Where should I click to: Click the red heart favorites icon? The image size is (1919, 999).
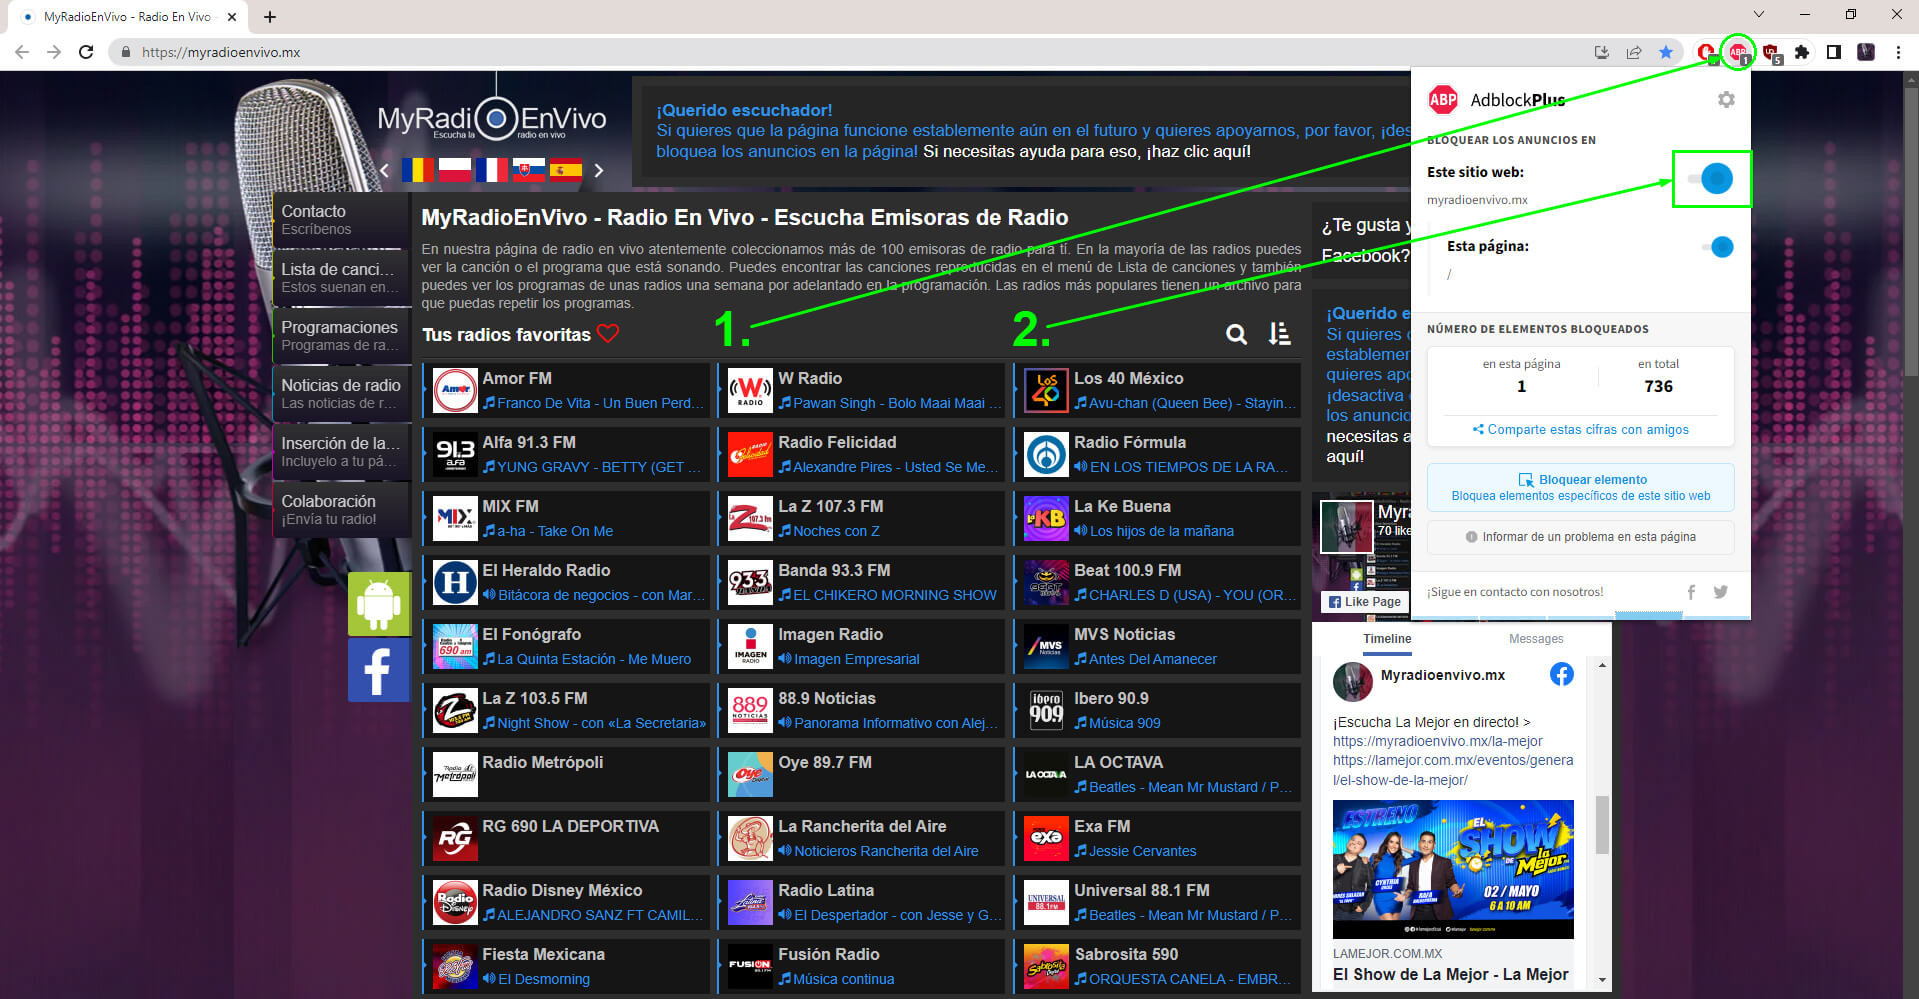click(608, 333)
